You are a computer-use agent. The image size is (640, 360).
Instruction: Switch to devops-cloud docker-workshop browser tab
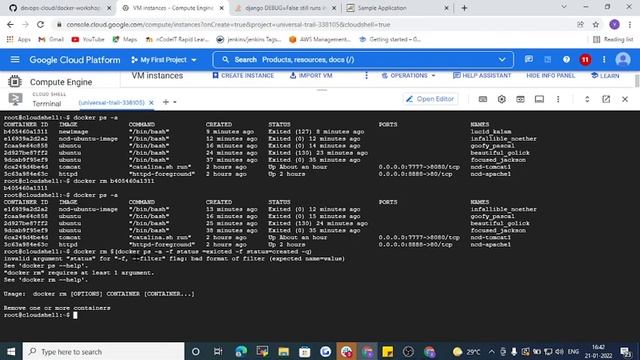pos(60,8)
